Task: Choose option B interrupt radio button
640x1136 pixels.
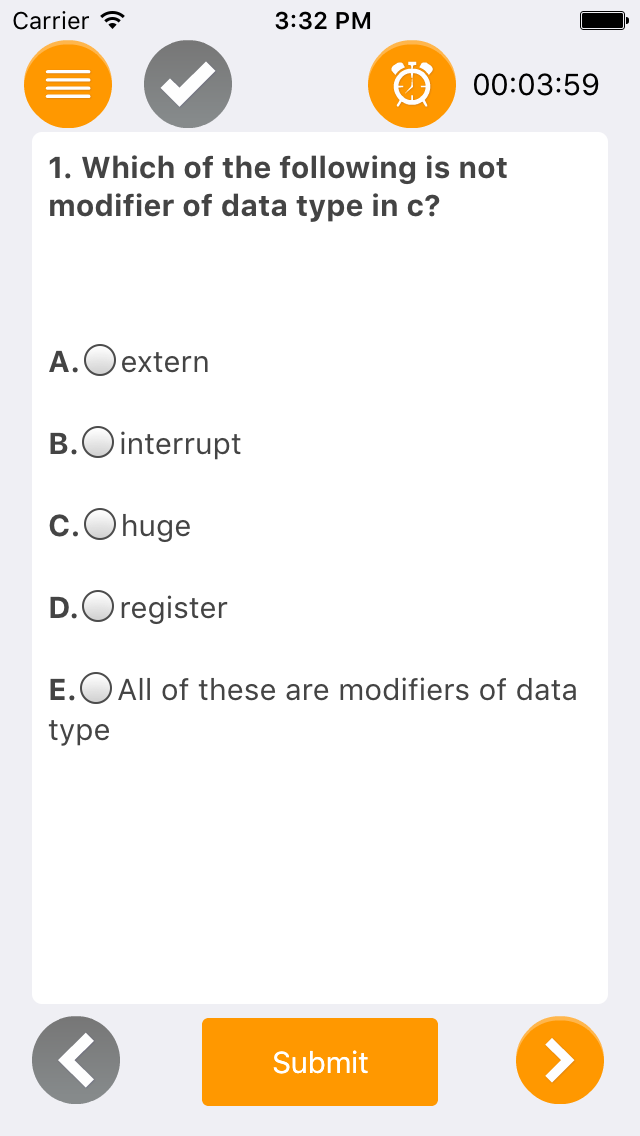Action: point(98,443)
